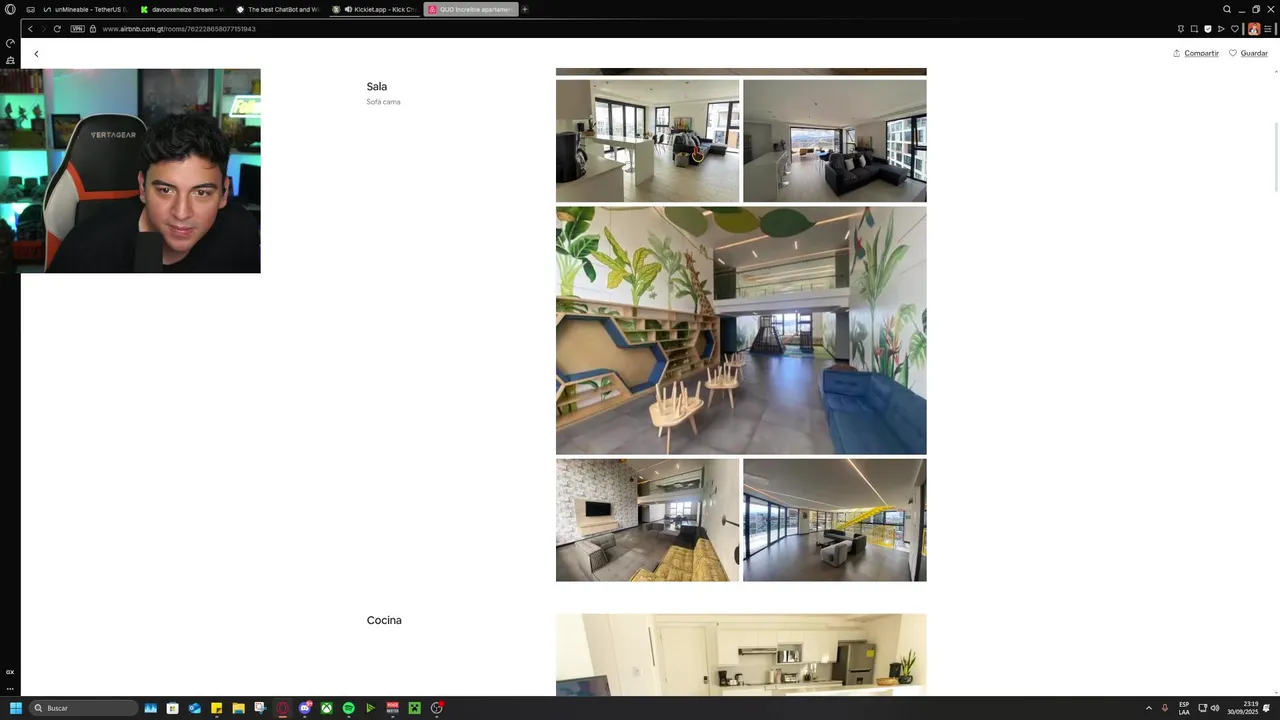Screen dimensions: 1280x720
Task: Open the volume speaker tray icon
Action: point(1215,708)
